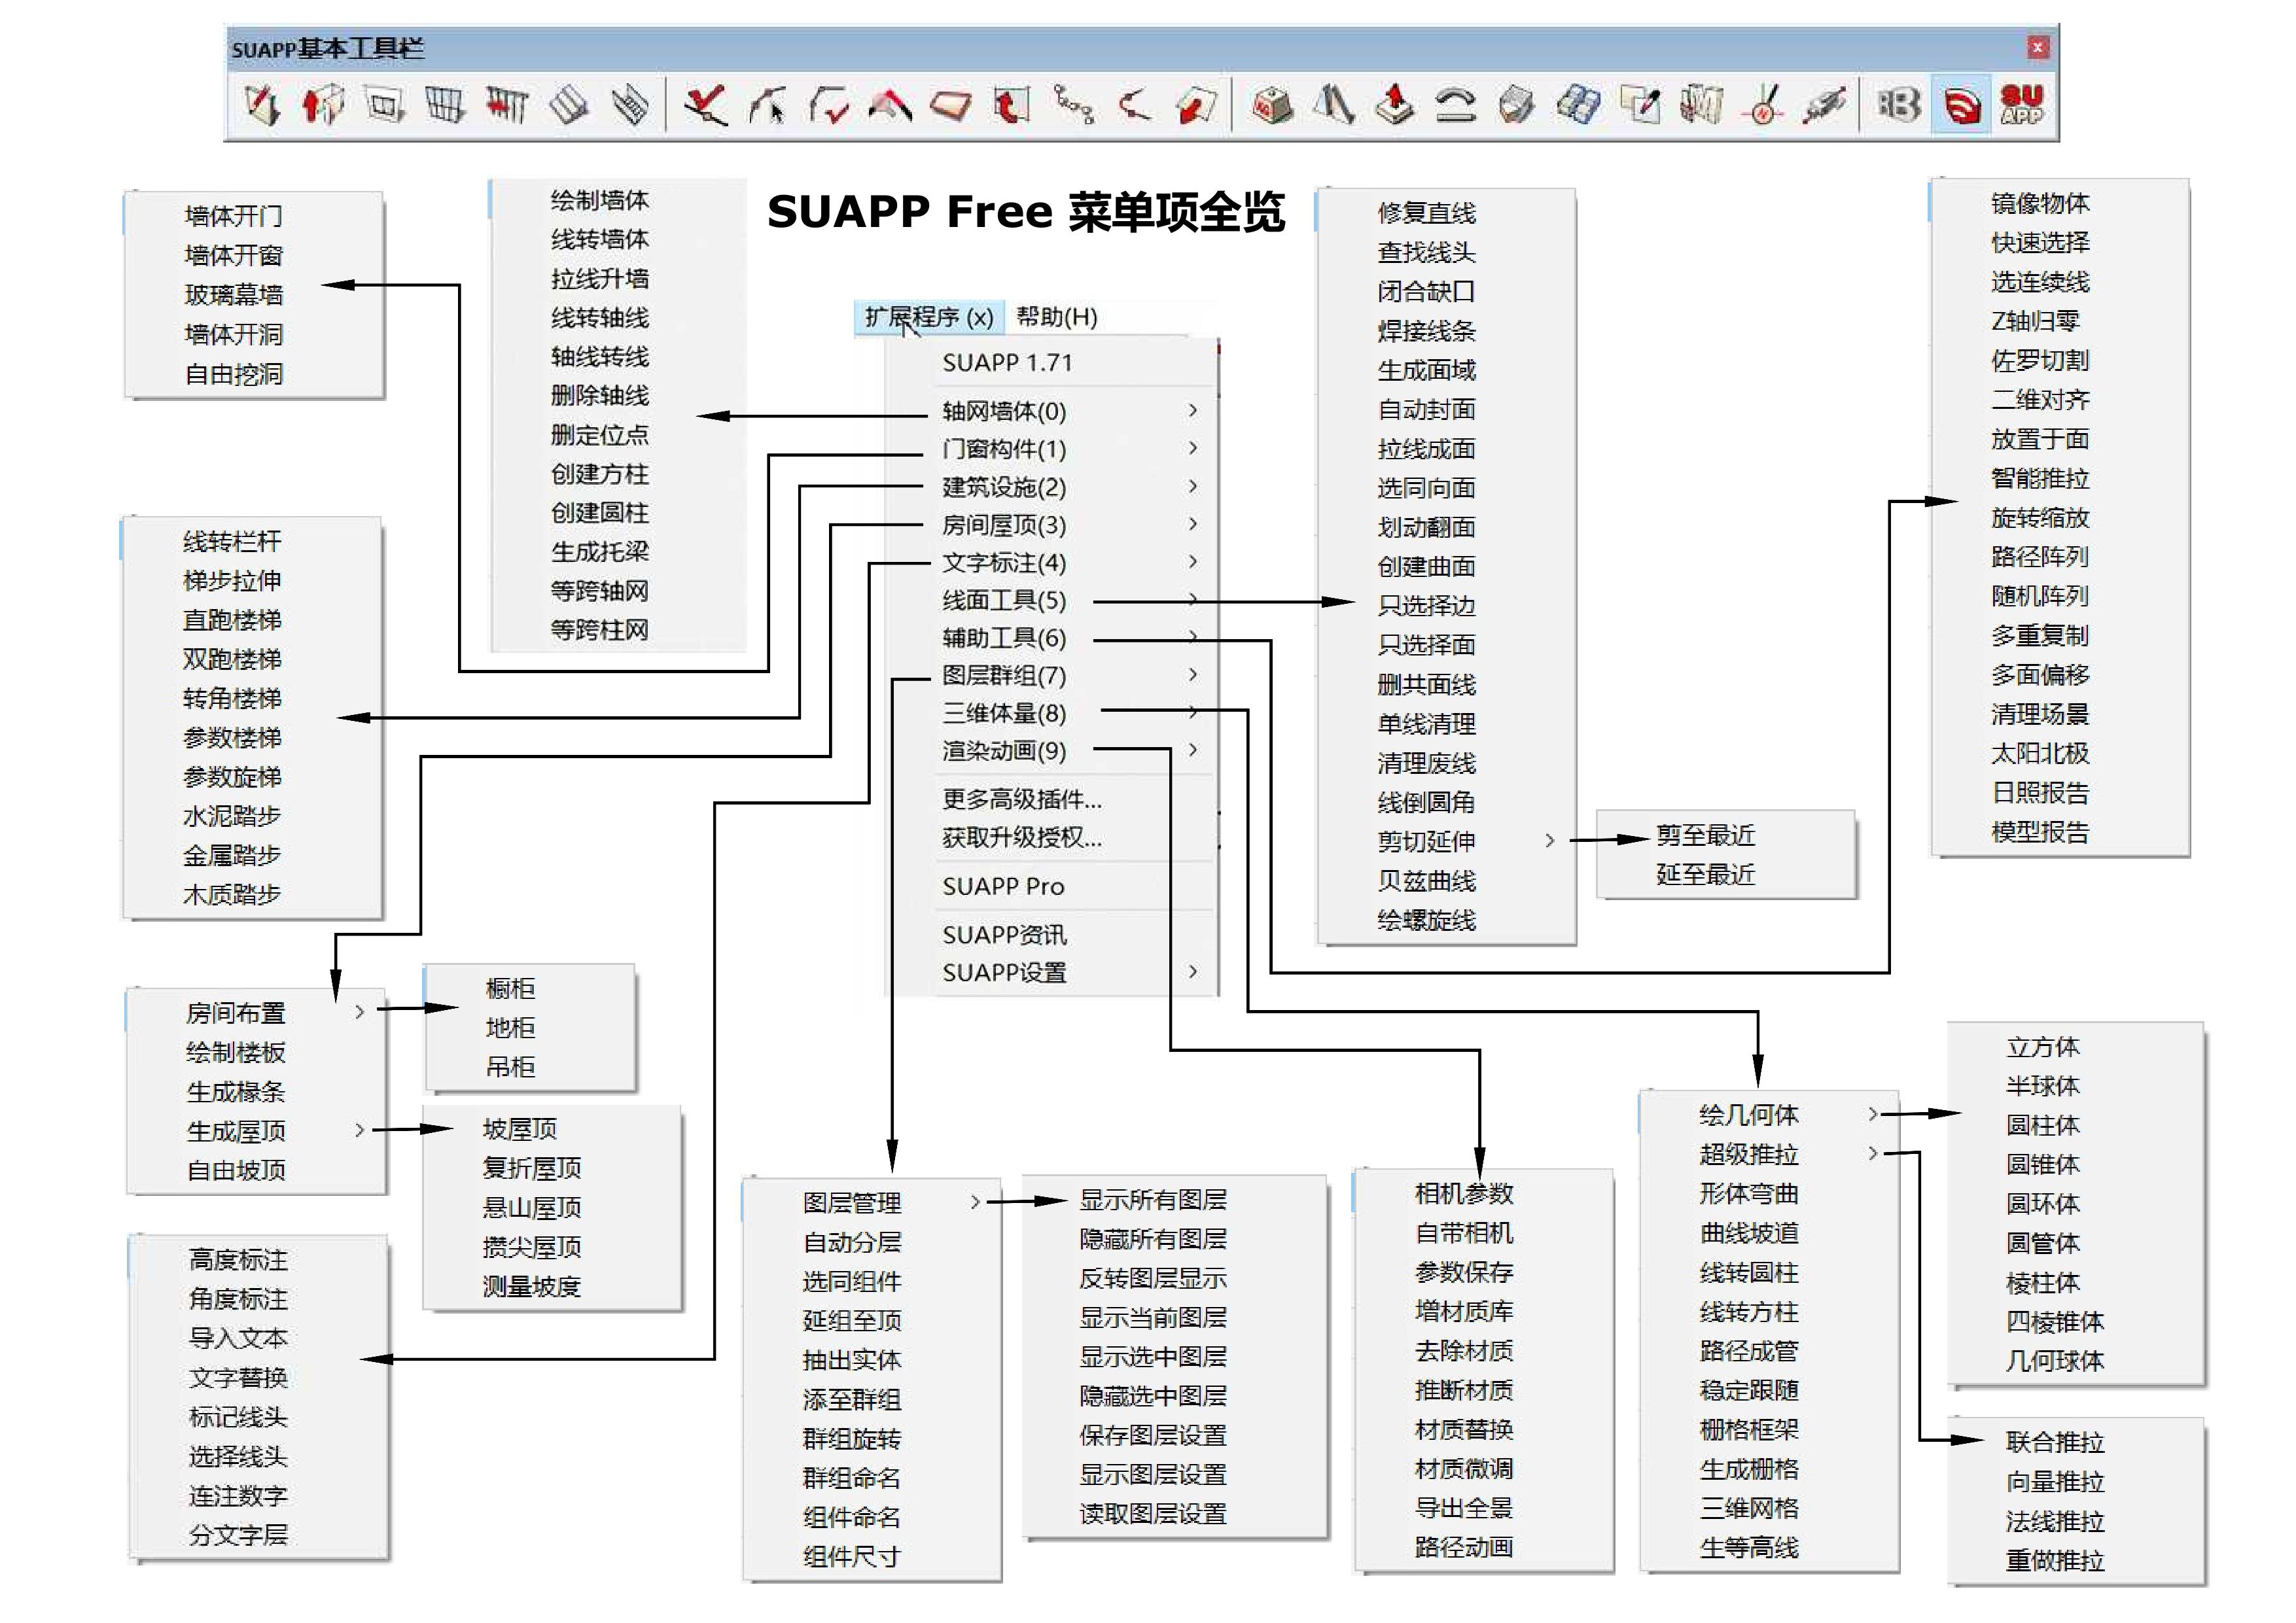Open the 帮助(H) menu
Screen dimensions: 2296x1623
coord(1057,317)
